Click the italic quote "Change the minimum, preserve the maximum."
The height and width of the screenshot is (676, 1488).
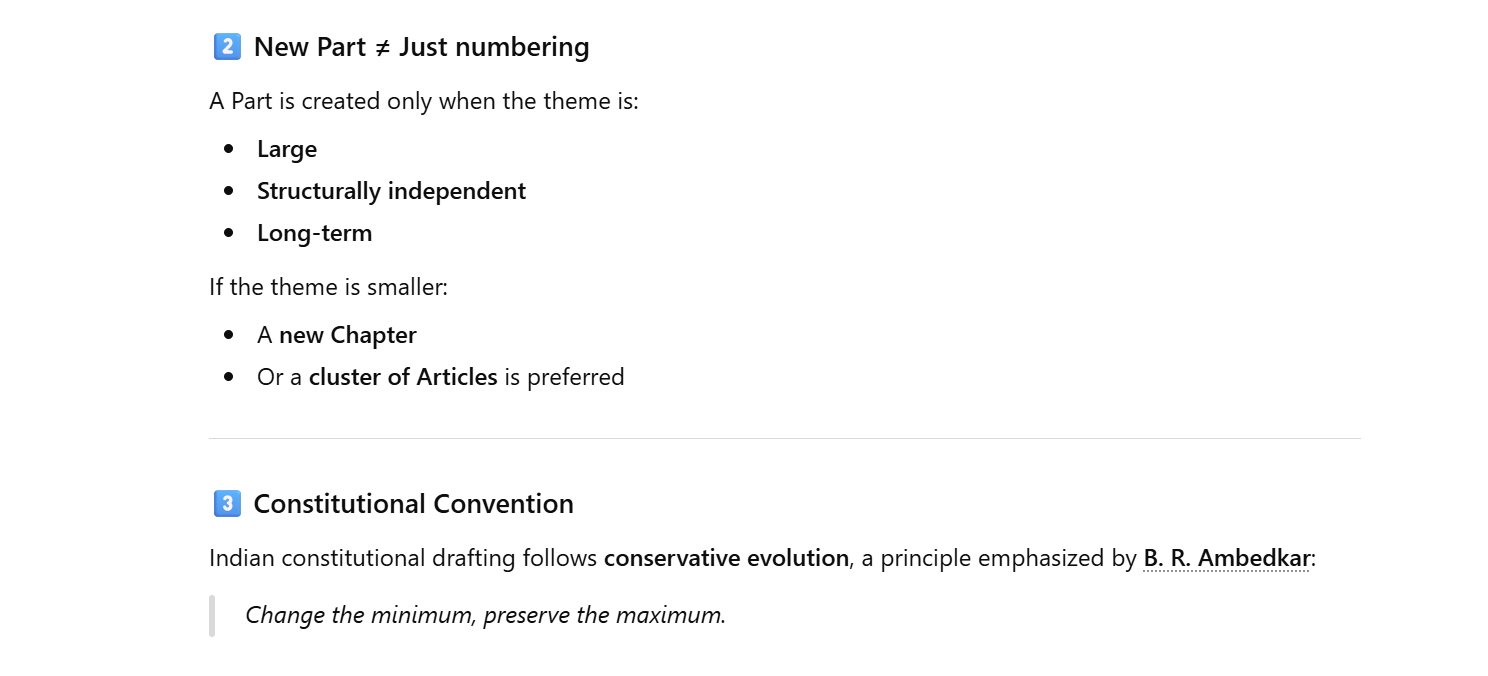(485, 615)
